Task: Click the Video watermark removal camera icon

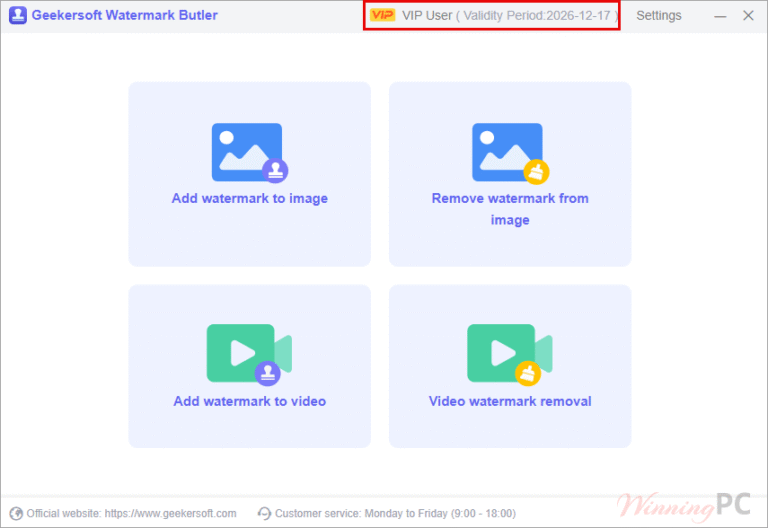Action: coord(510,355)
